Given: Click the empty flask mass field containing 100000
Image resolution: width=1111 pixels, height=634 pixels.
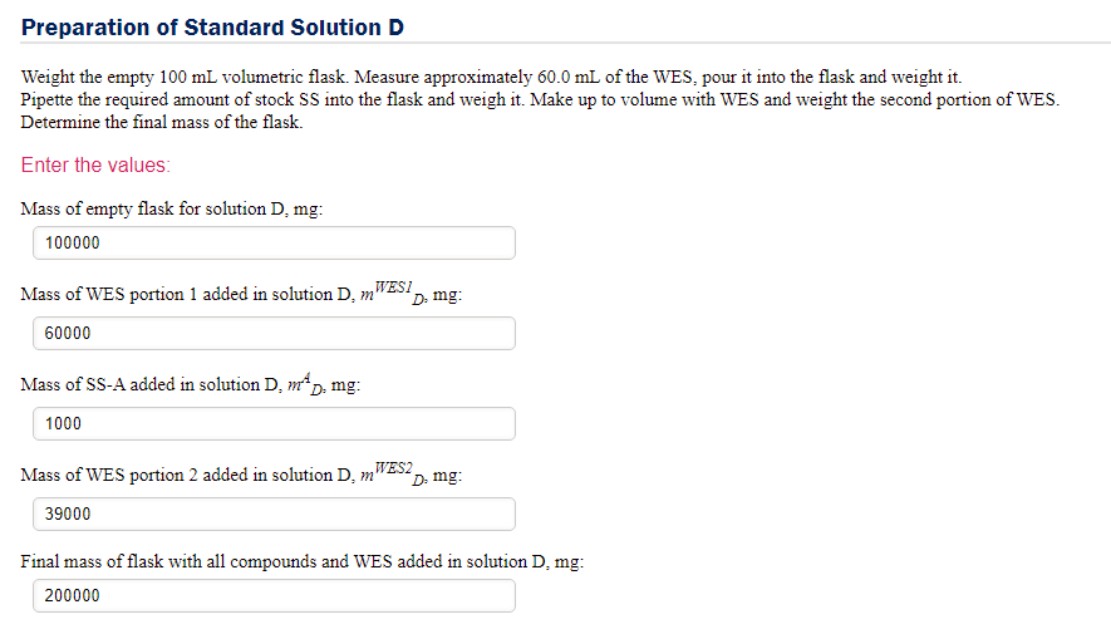Looking at the screenshot, I should click(273, 243).
